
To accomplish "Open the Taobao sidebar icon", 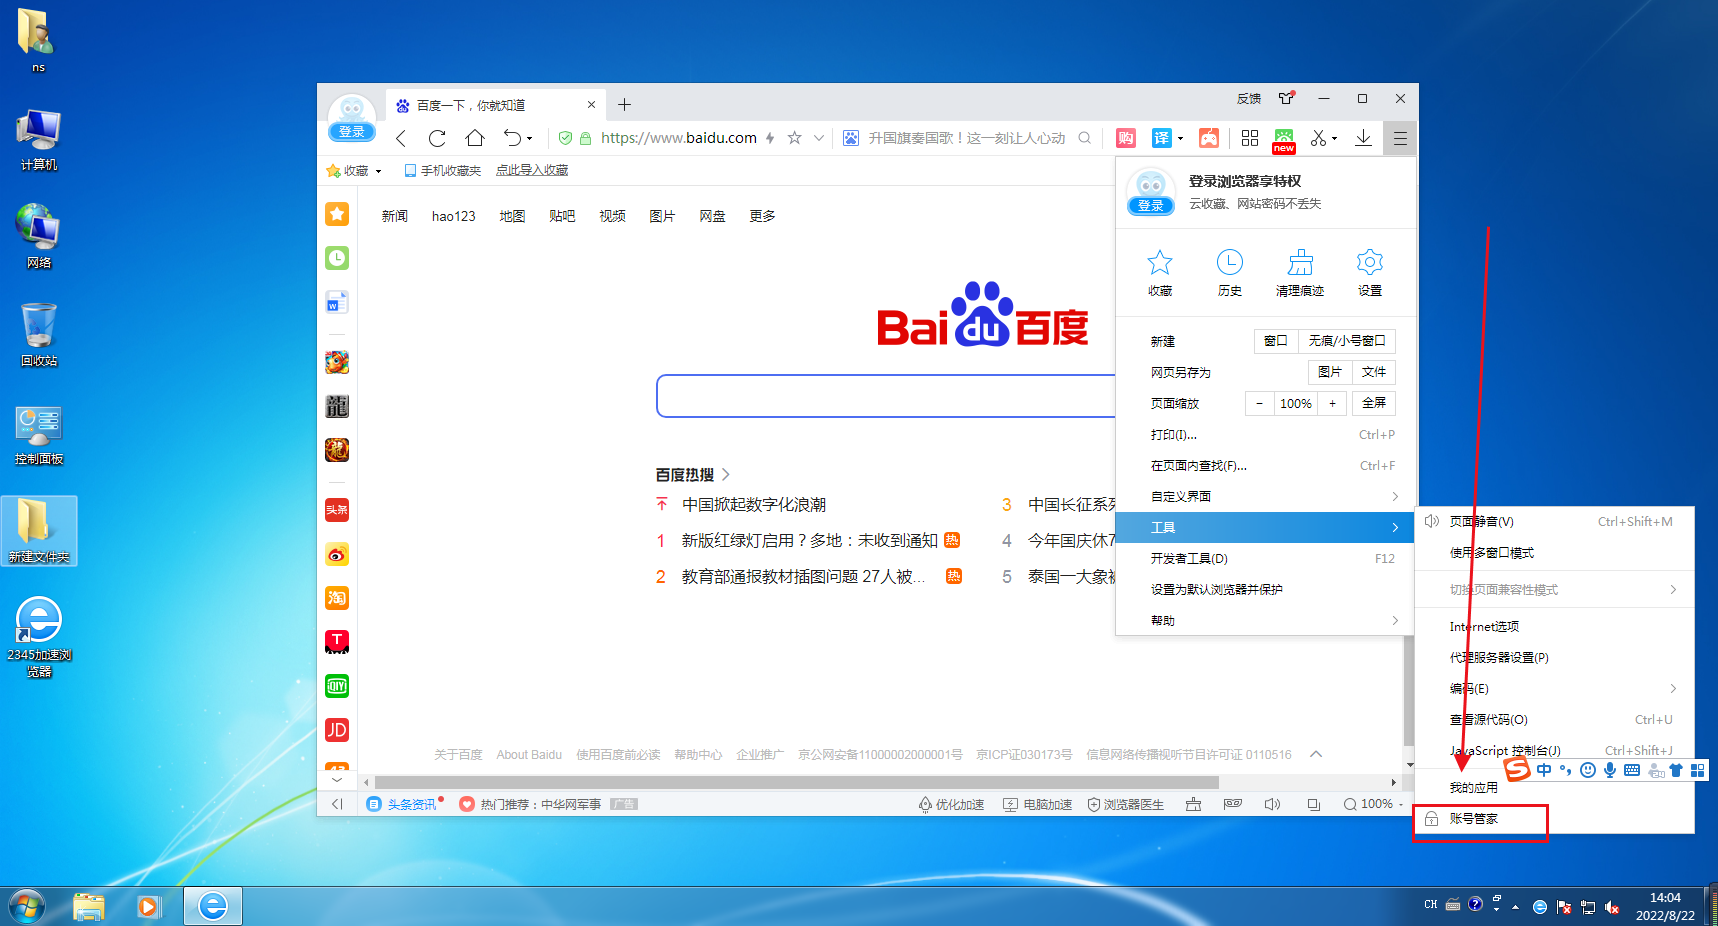I will click(x=337, y=598).
